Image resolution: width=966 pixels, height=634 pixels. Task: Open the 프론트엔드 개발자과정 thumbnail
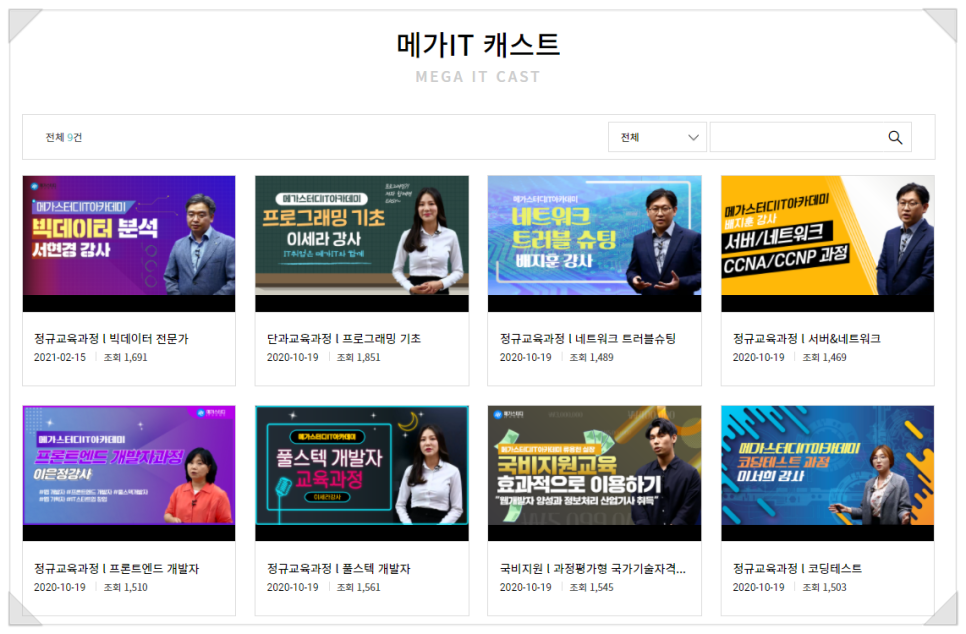129,473
